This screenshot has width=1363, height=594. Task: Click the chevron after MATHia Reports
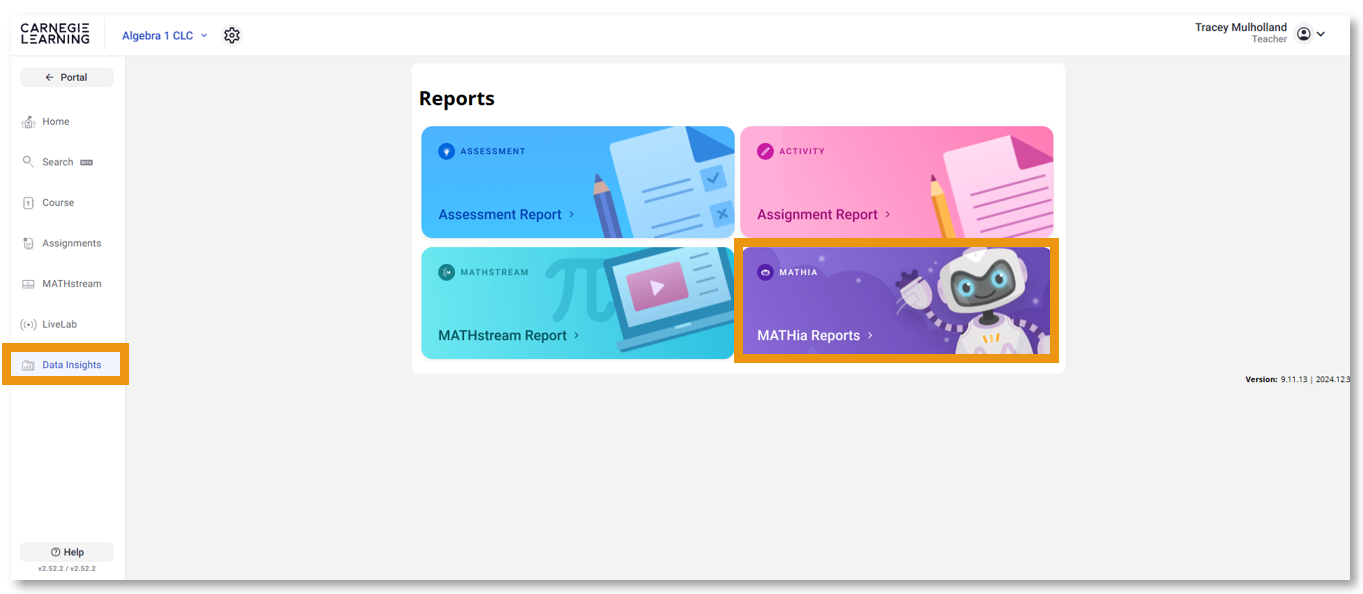coord(870,335)
